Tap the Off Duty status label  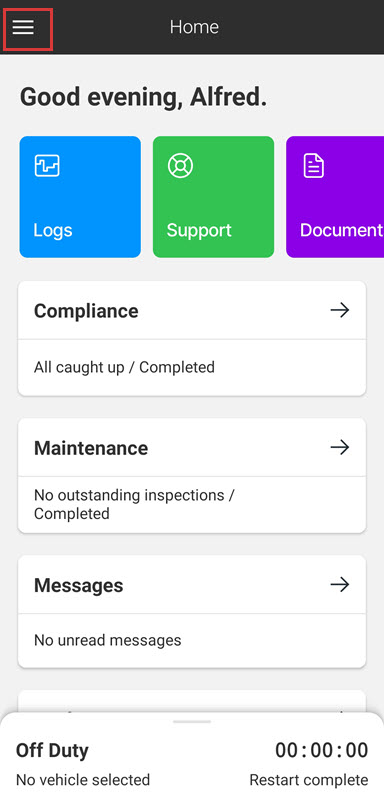coord(52,750)
